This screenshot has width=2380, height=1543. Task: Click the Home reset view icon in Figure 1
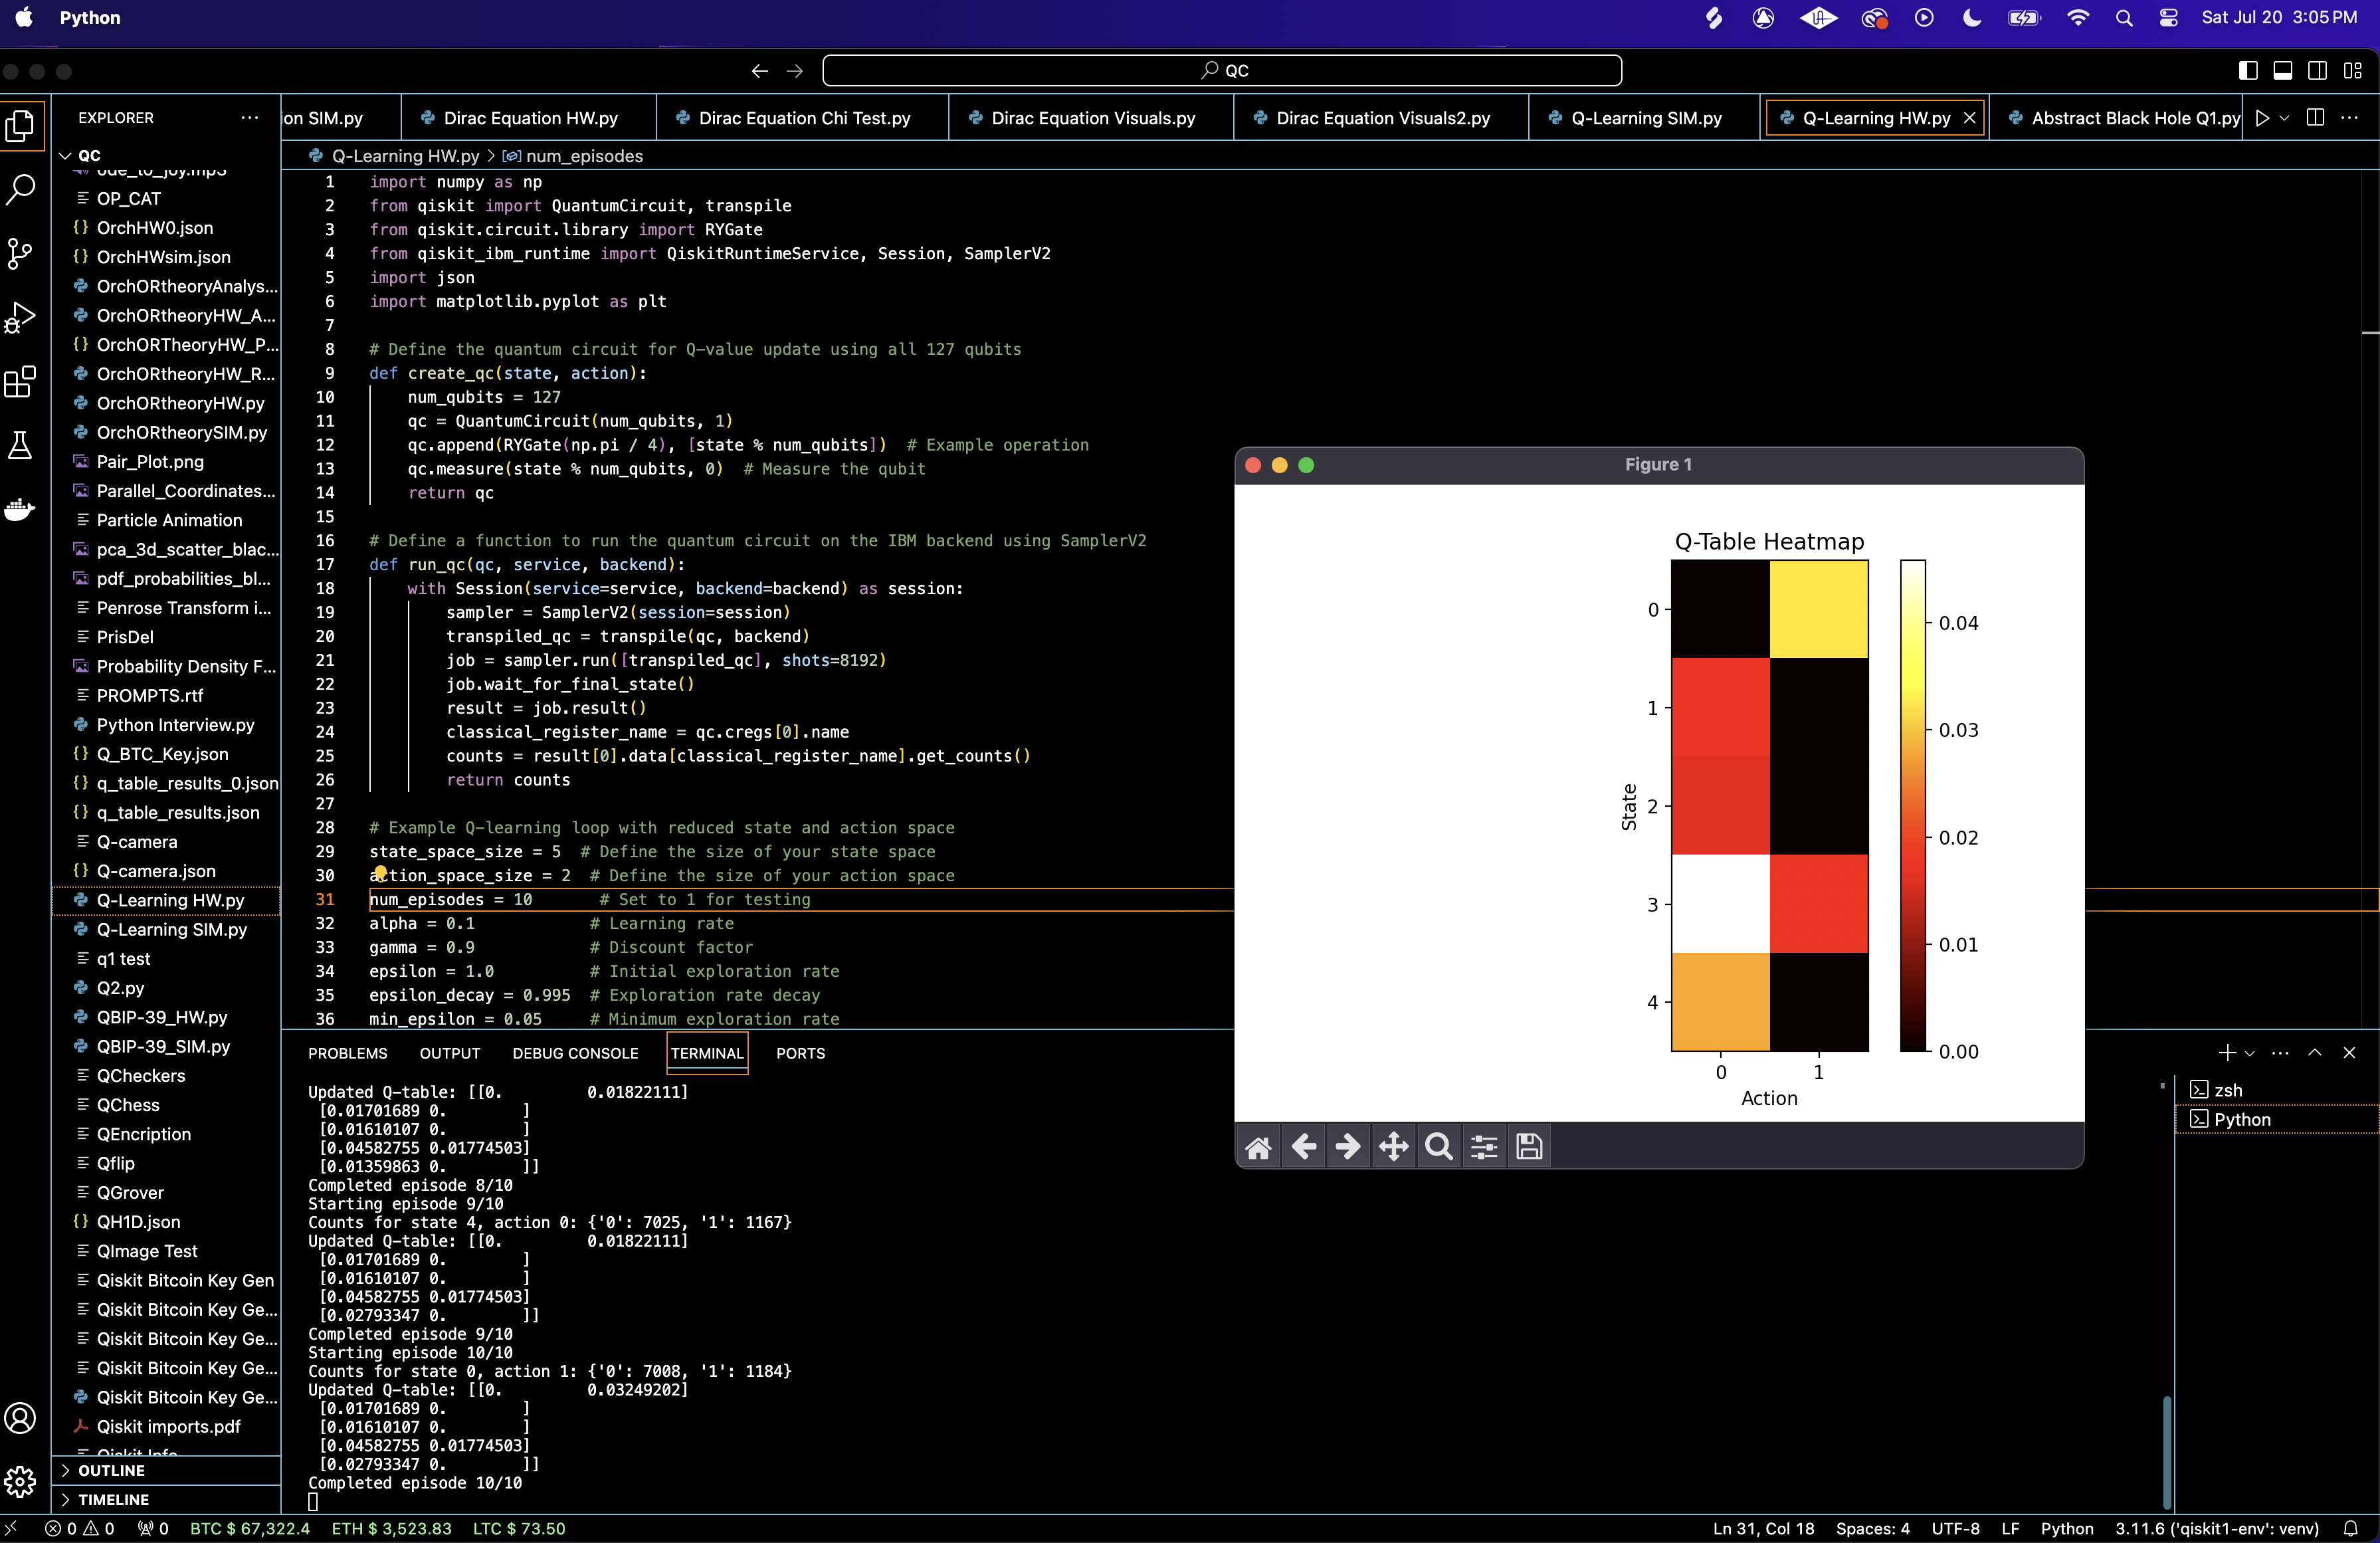[1258, 1147]
